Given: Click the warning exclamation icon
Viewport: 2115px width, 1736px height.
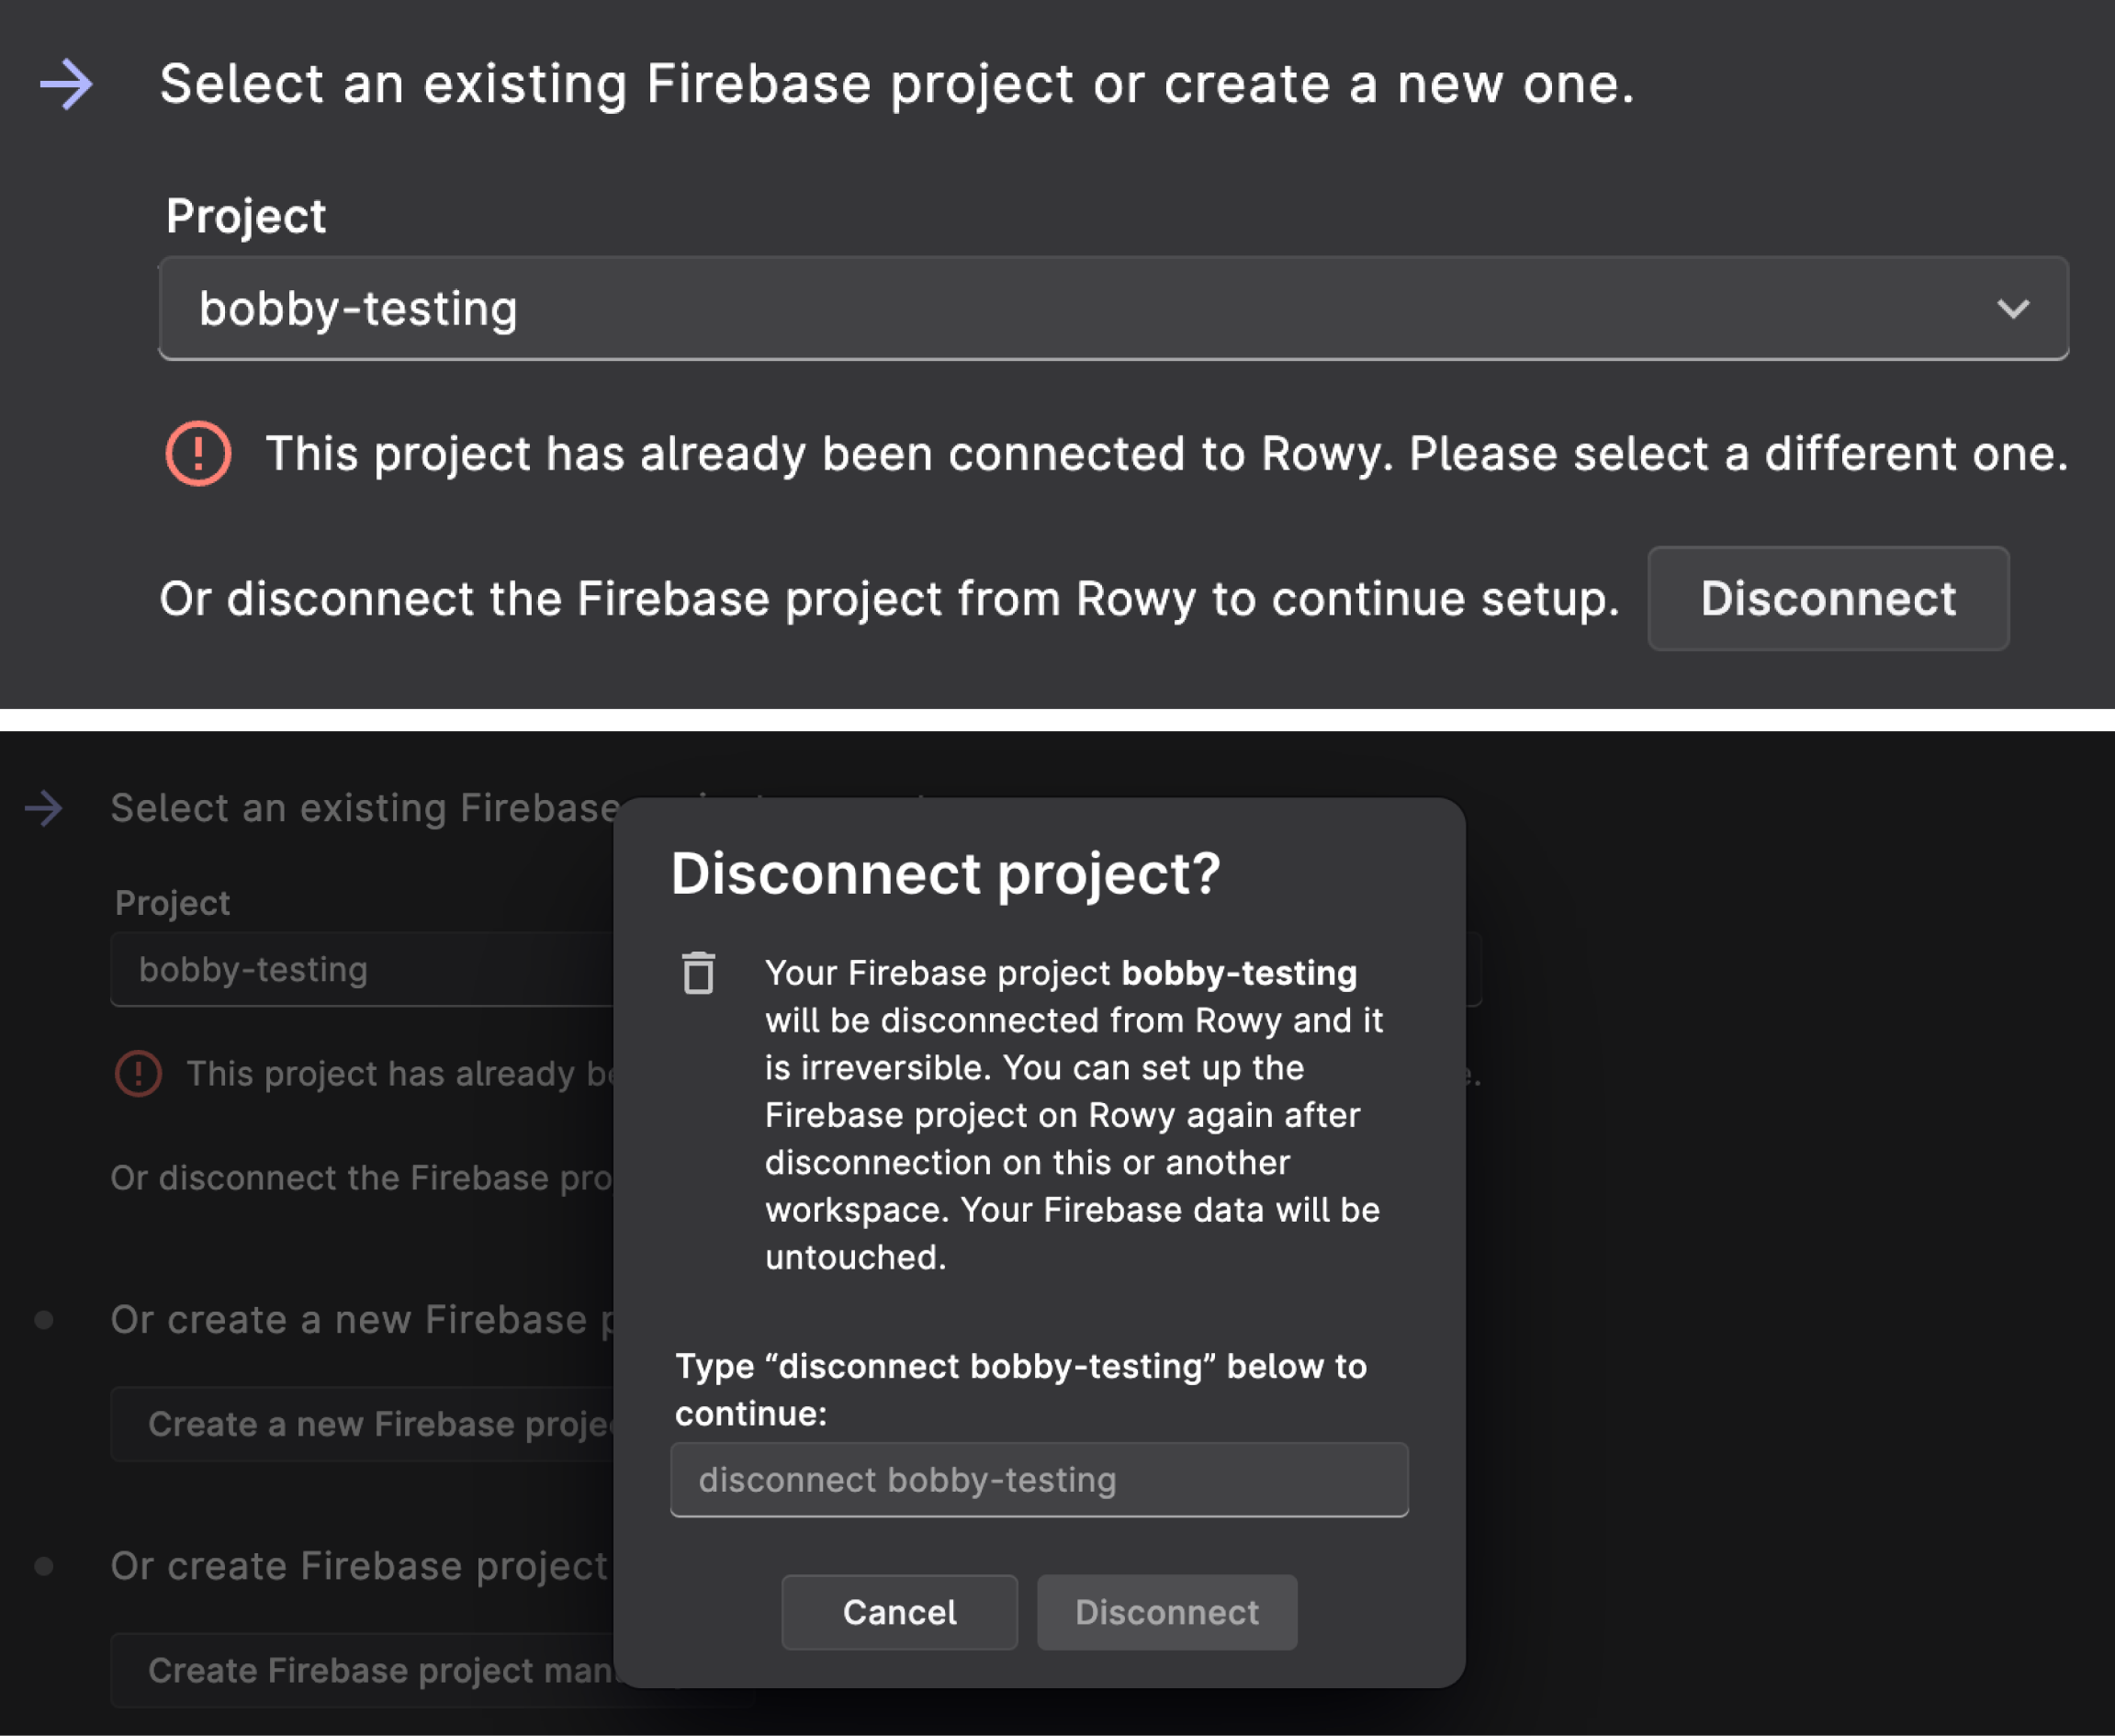Looking at the screenshot, I should (197, 455).
